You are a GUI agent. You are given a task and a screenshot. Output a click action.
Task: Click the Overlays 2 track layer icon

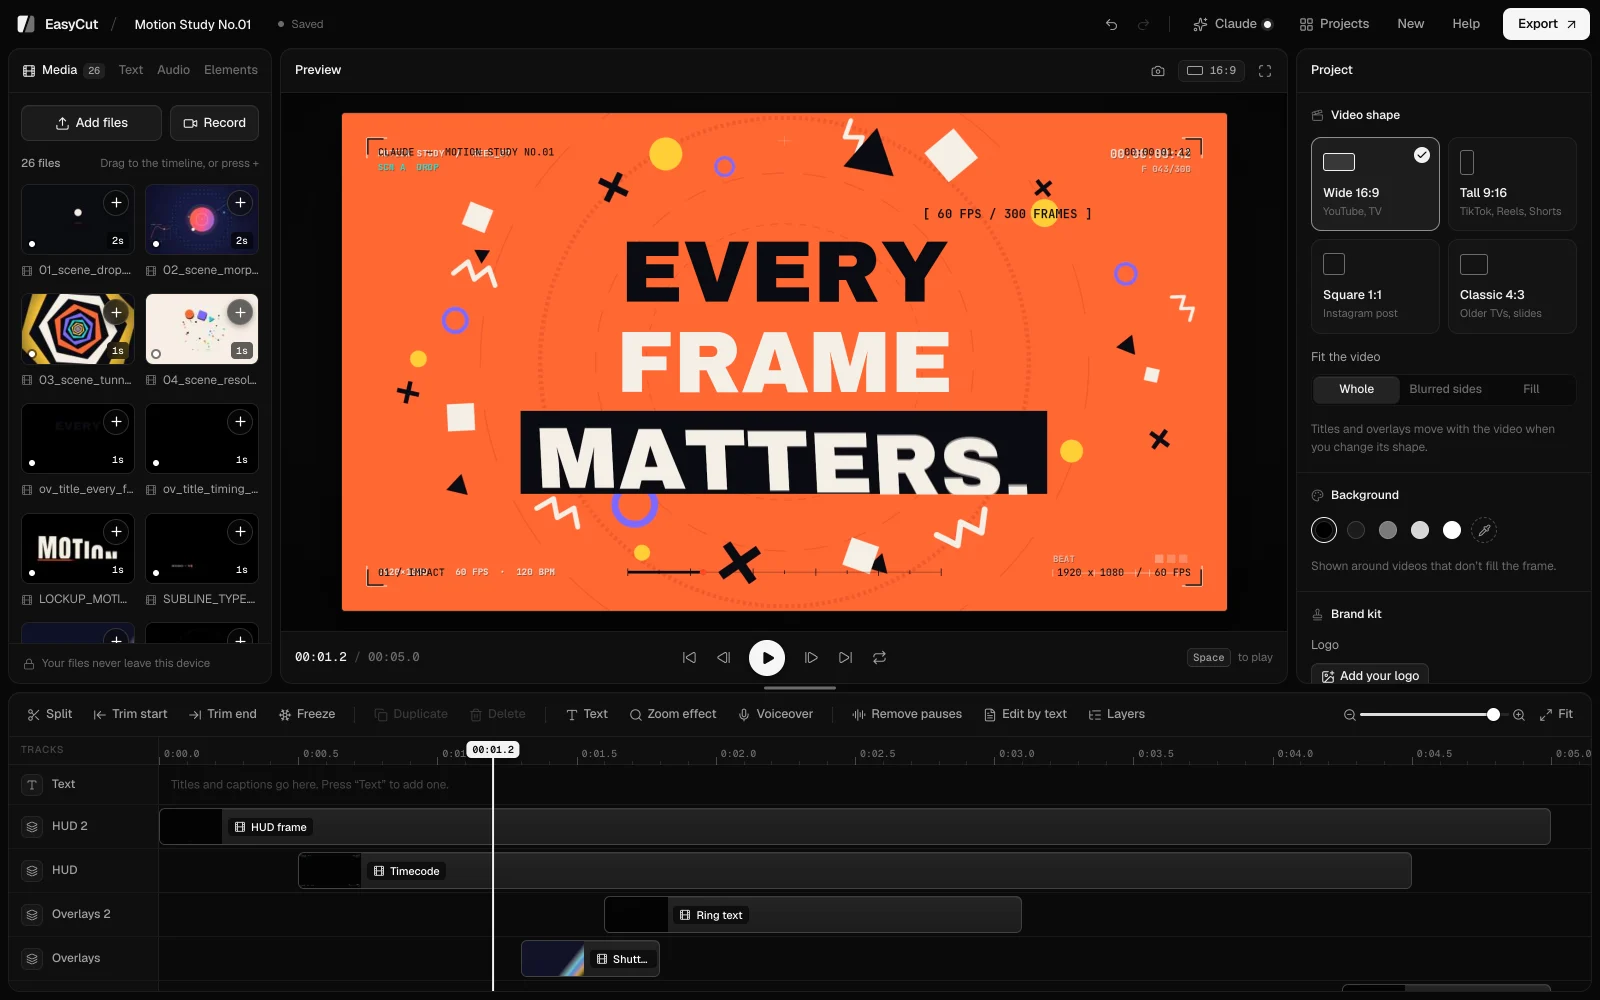tap(32, 915)
